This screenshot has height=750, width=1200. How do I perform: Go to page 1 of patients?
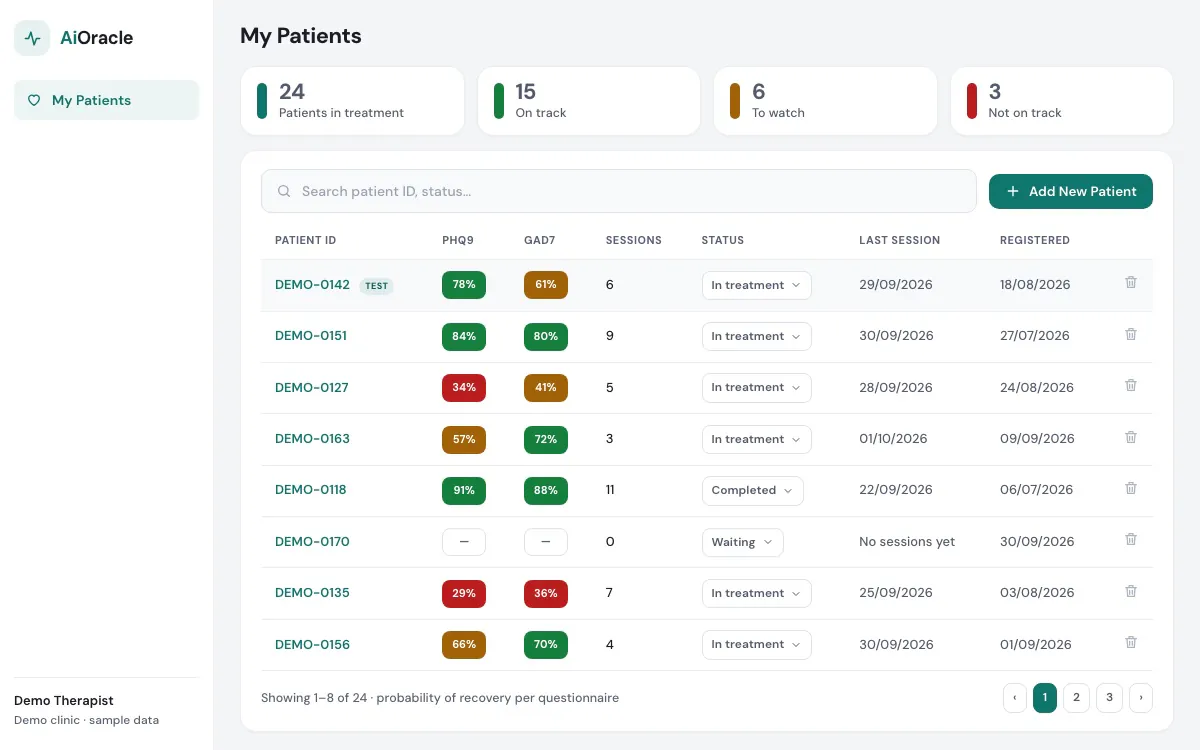pyautogui.click(x=1045, y=698)
